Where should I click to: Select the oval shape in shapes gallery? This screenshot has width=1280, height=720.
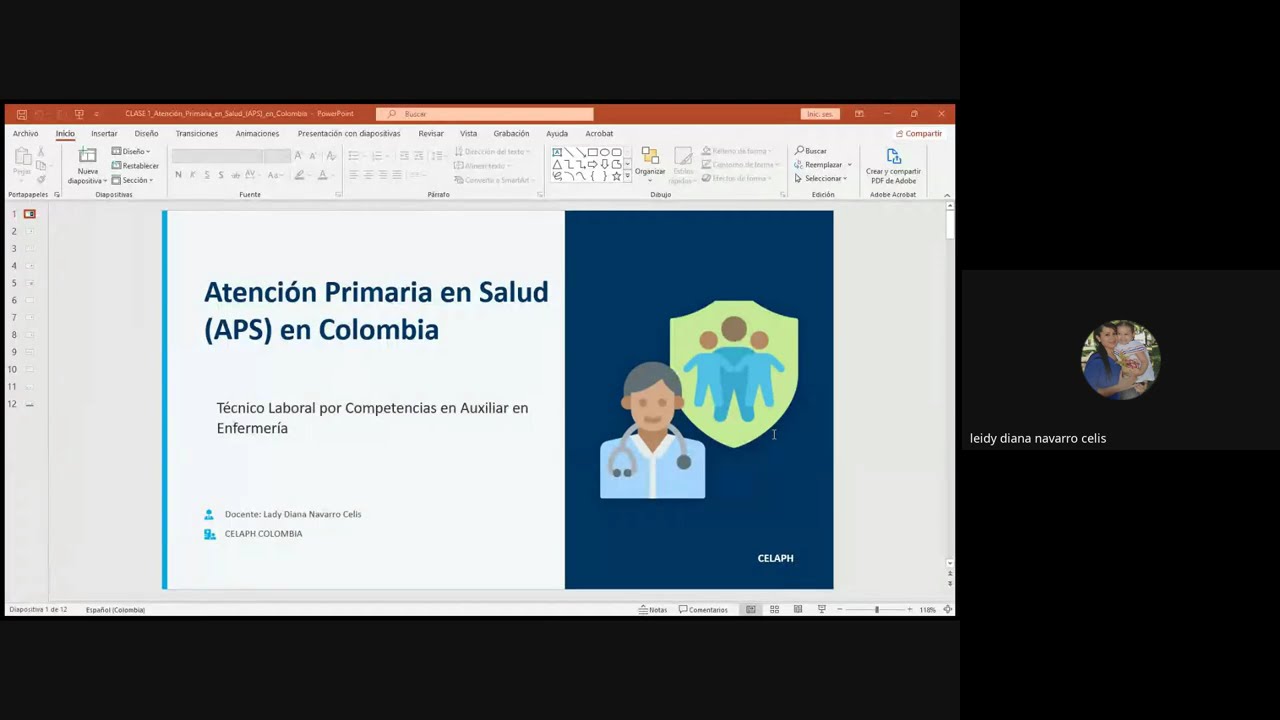[604, 152]
